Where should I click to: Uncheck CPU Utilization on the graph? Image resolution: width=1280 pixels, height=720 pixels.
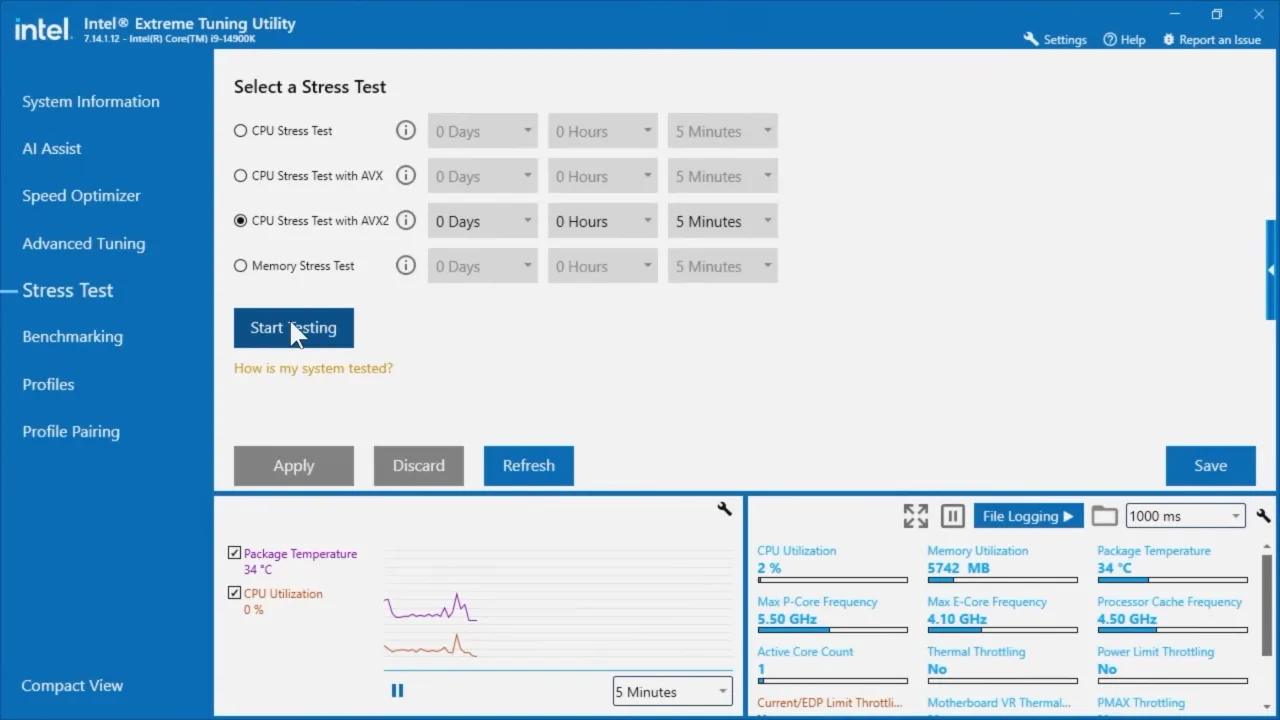(x=234, y=592)
